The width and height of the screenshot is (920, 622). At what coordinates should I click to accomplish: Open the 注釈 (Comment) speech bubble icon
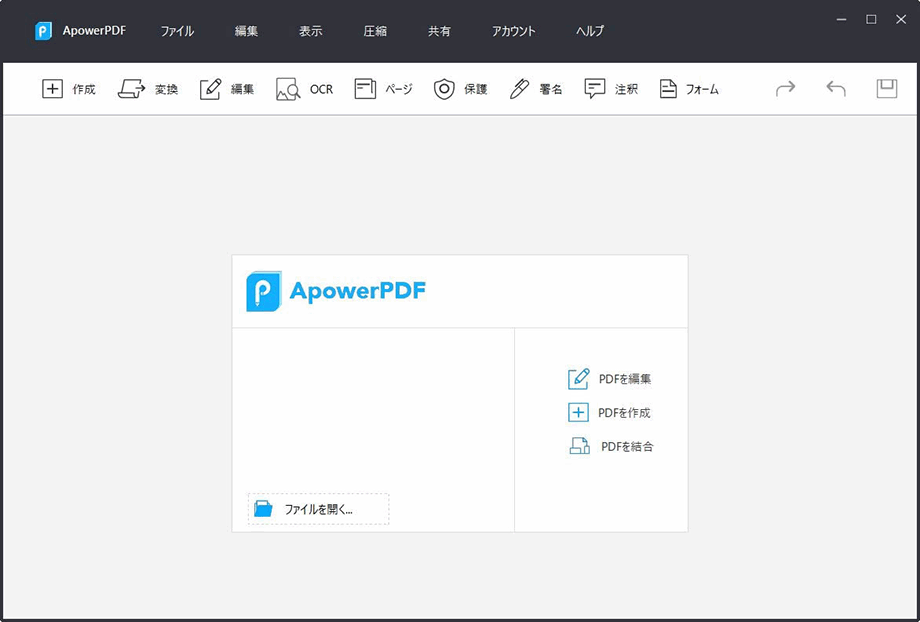pos(594,89)
